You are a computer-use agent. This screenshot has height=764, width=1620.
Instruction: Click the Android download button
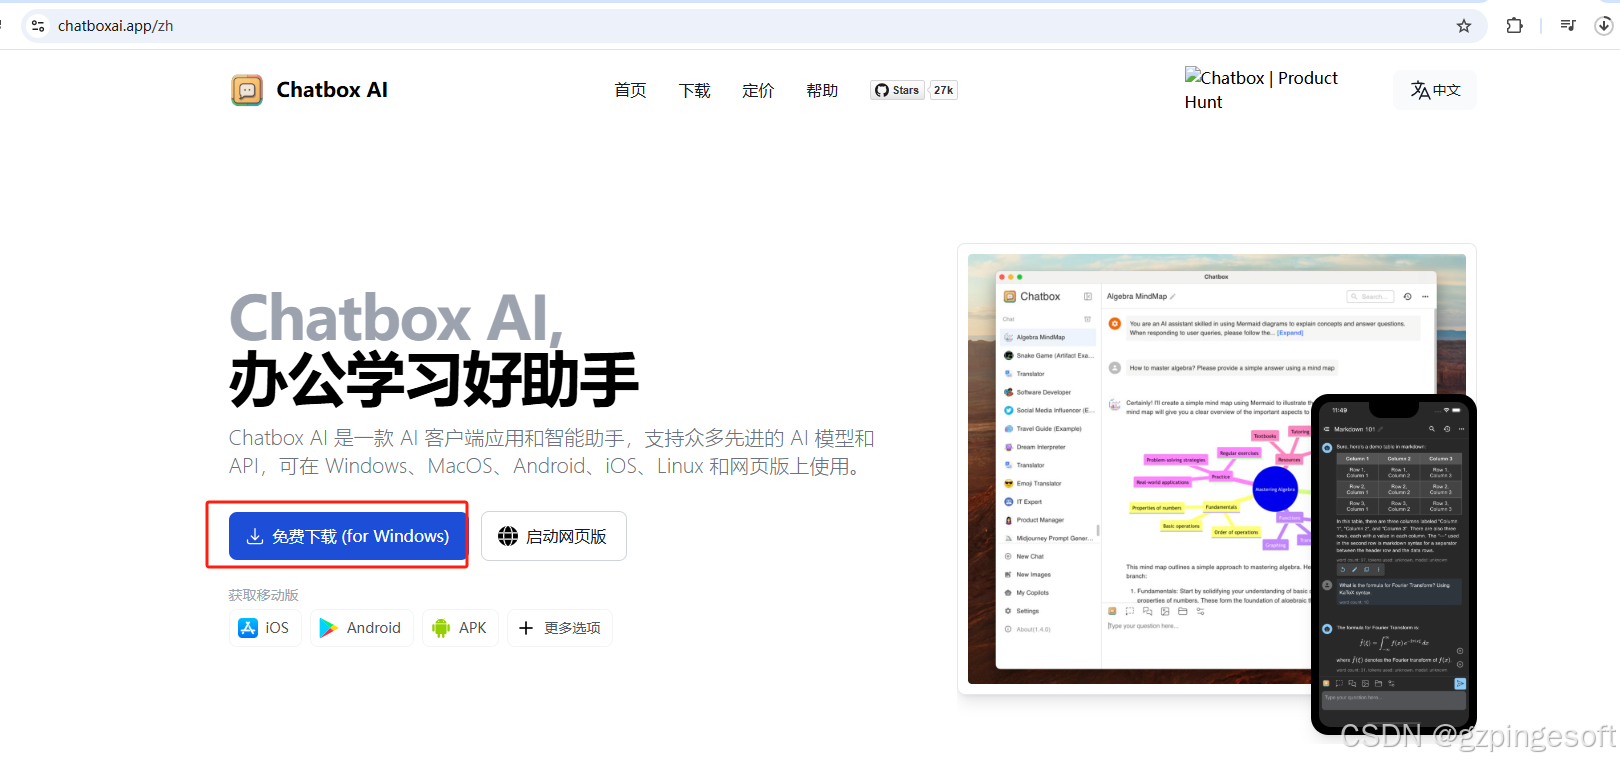tap(361, 628)
